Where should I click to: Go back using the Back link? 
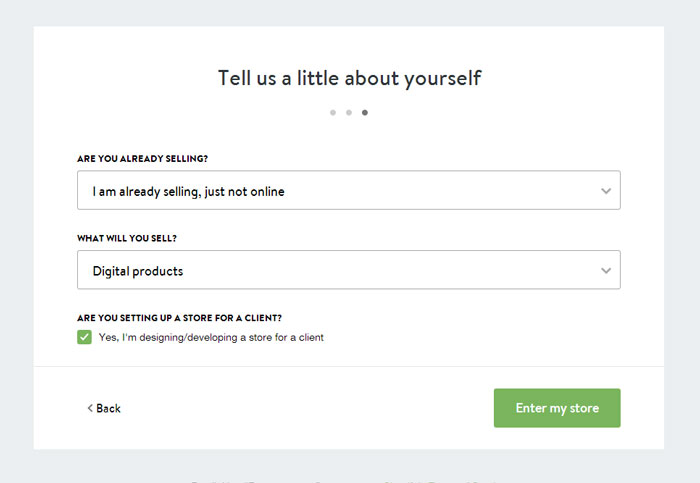[x=104, y=408]
